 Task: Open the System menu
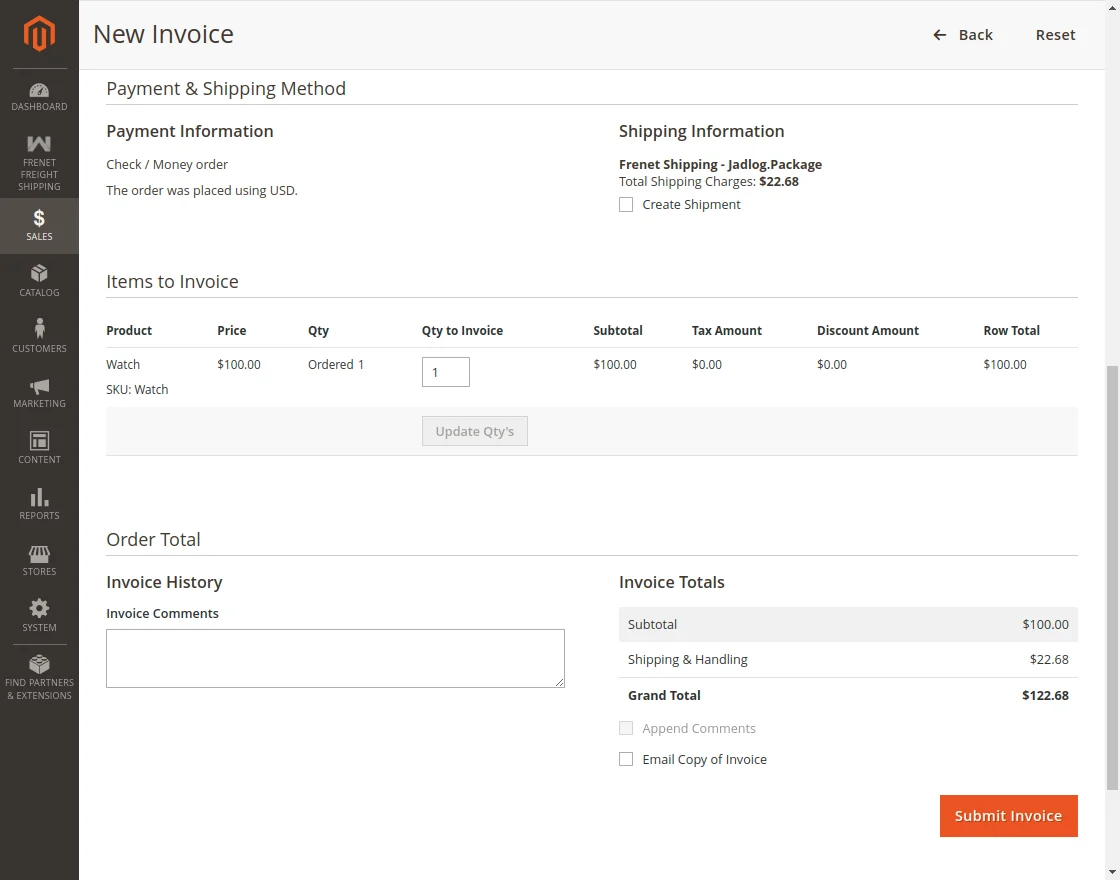[x=39, y=616]
